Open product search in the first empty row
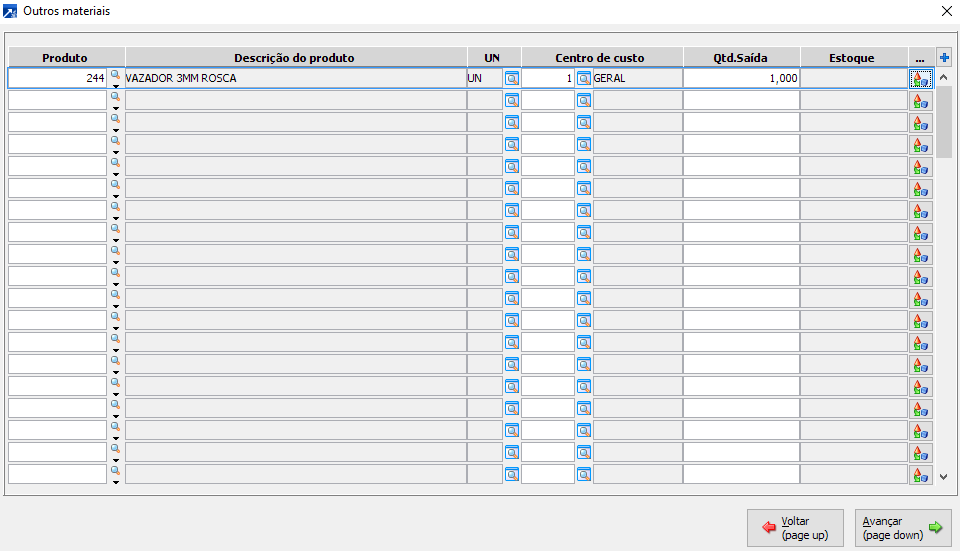The width and height of the screenshot is (960, 551). point(115,97)
